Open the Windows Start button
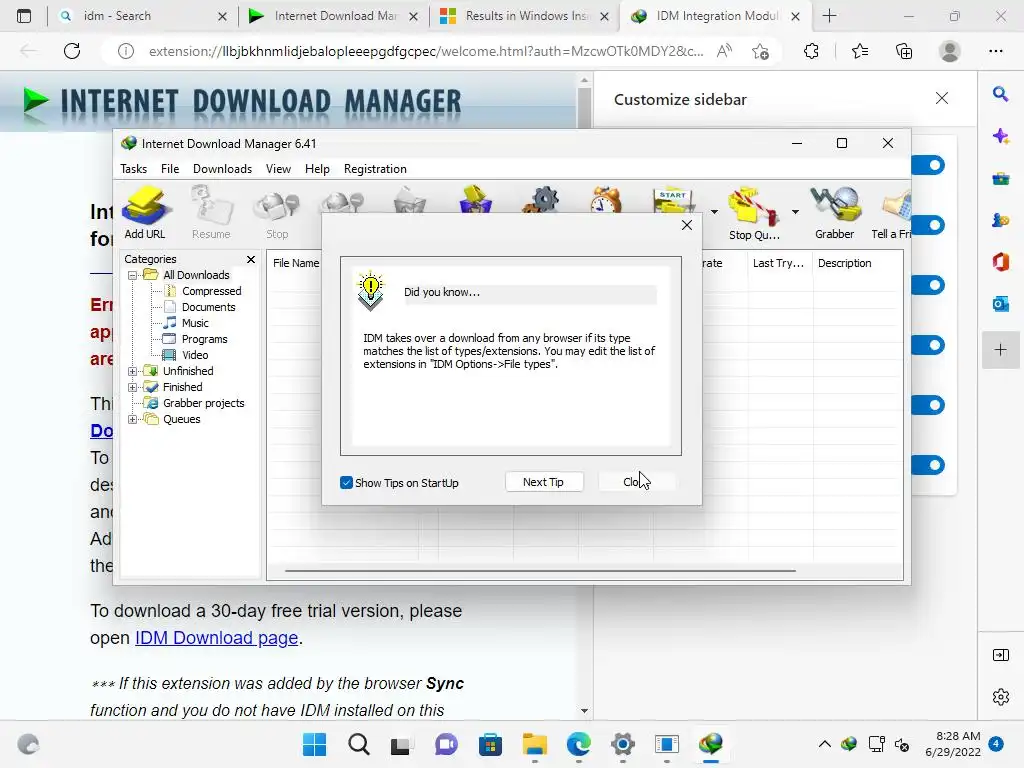This screenshot has width=1024, height=768. point(314,744)
